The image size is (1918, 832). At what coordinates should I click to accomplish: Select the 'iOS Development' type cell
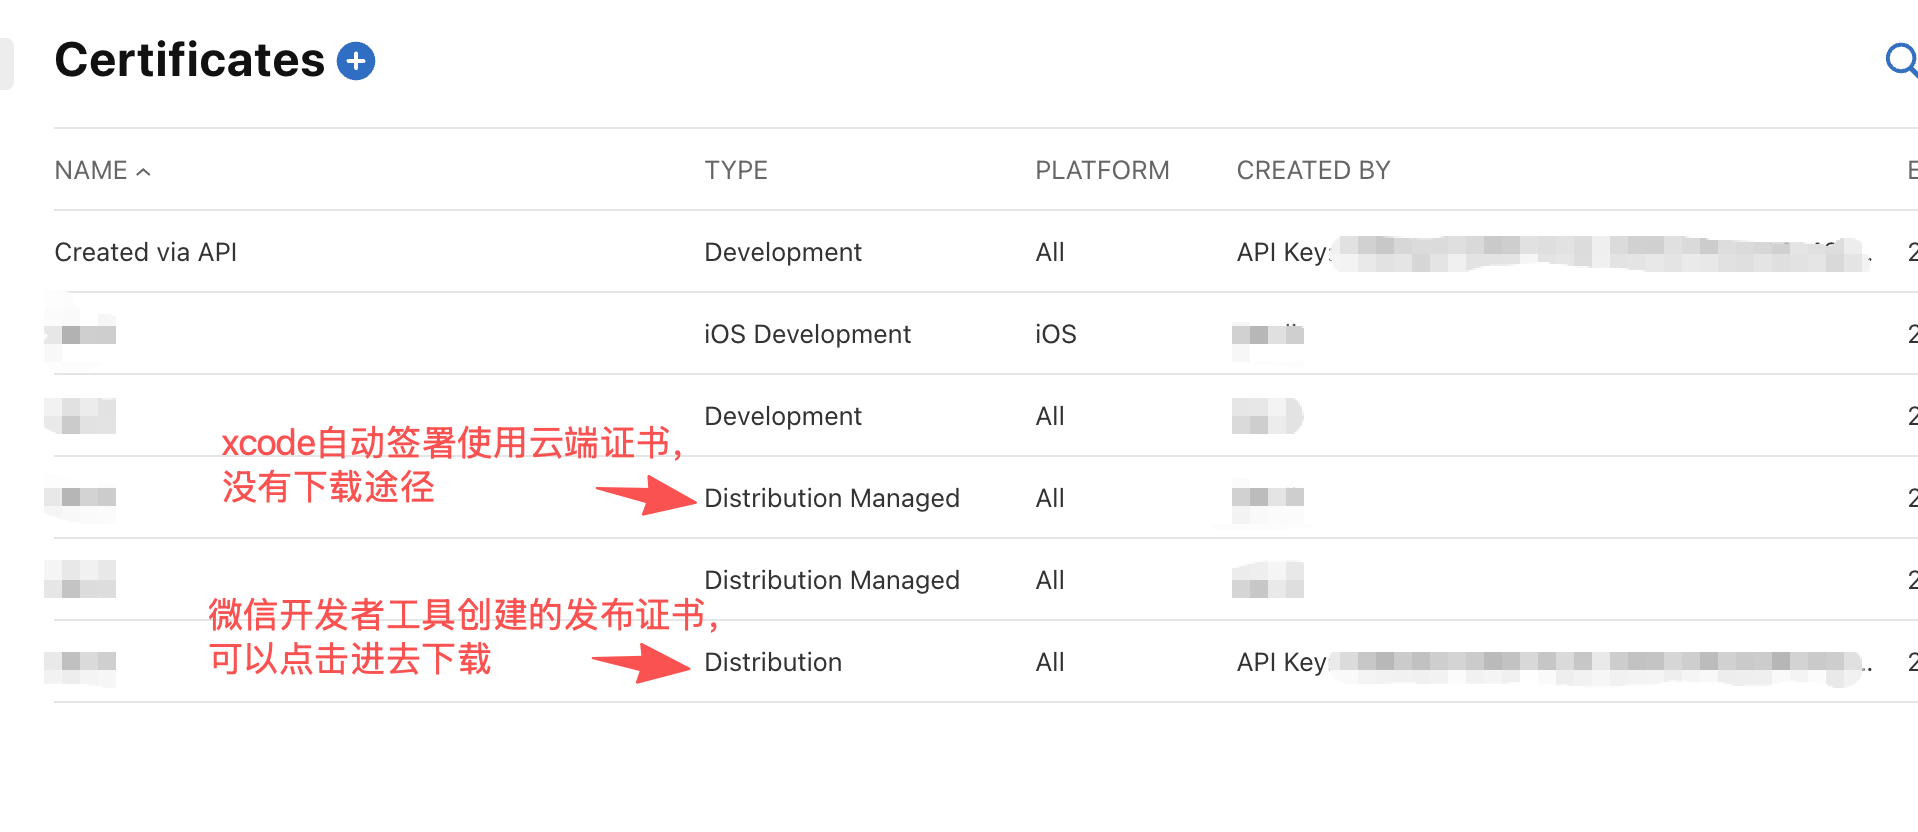(x=808, y=334)
